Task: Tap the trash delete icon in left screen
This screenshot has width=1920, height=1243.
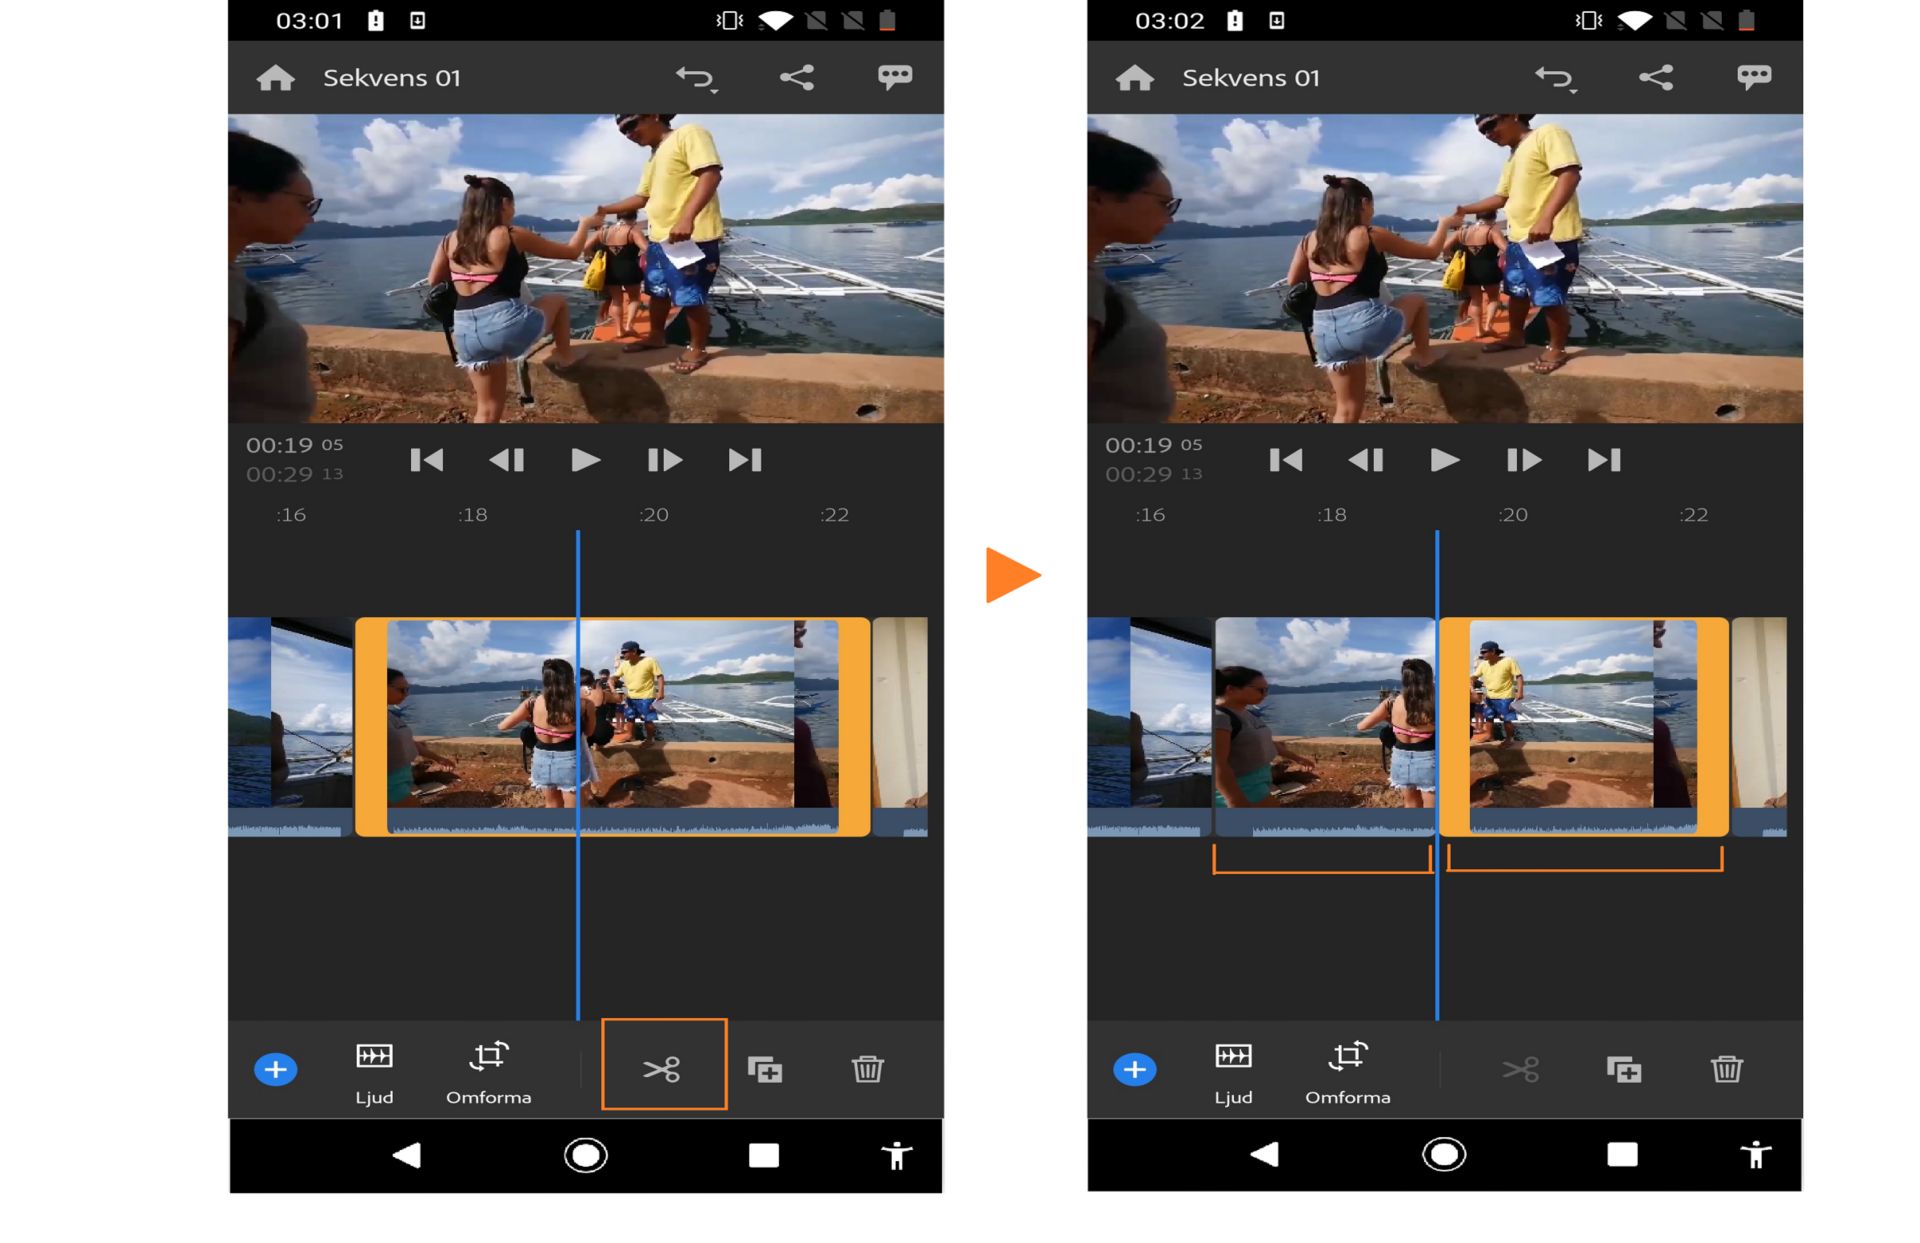Action: point(867,1069)
